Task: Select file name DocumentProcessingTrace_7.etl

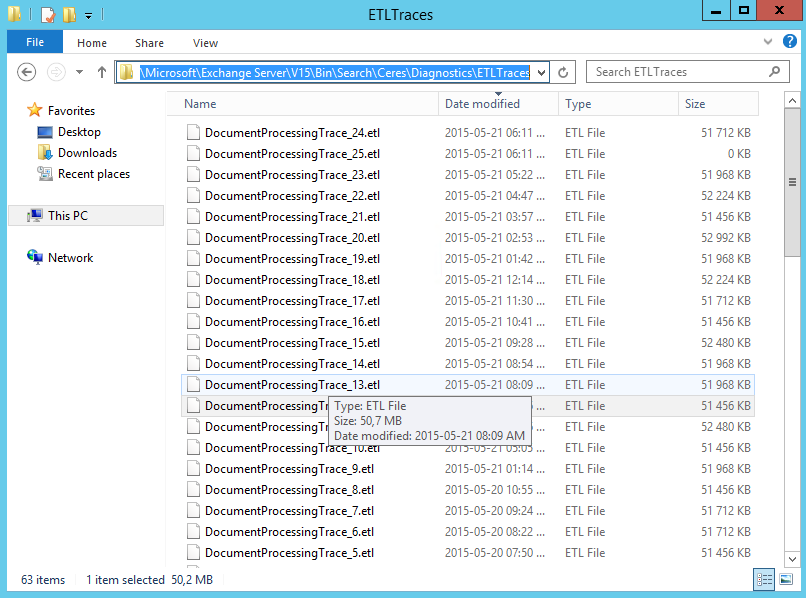Action: [289, 511]
